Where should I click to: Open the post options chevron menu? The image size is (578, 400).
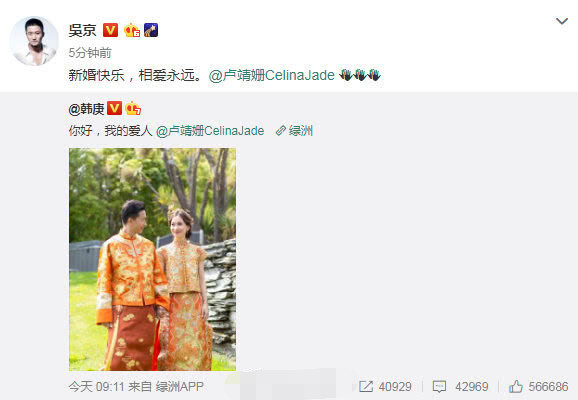pos(562,21)
